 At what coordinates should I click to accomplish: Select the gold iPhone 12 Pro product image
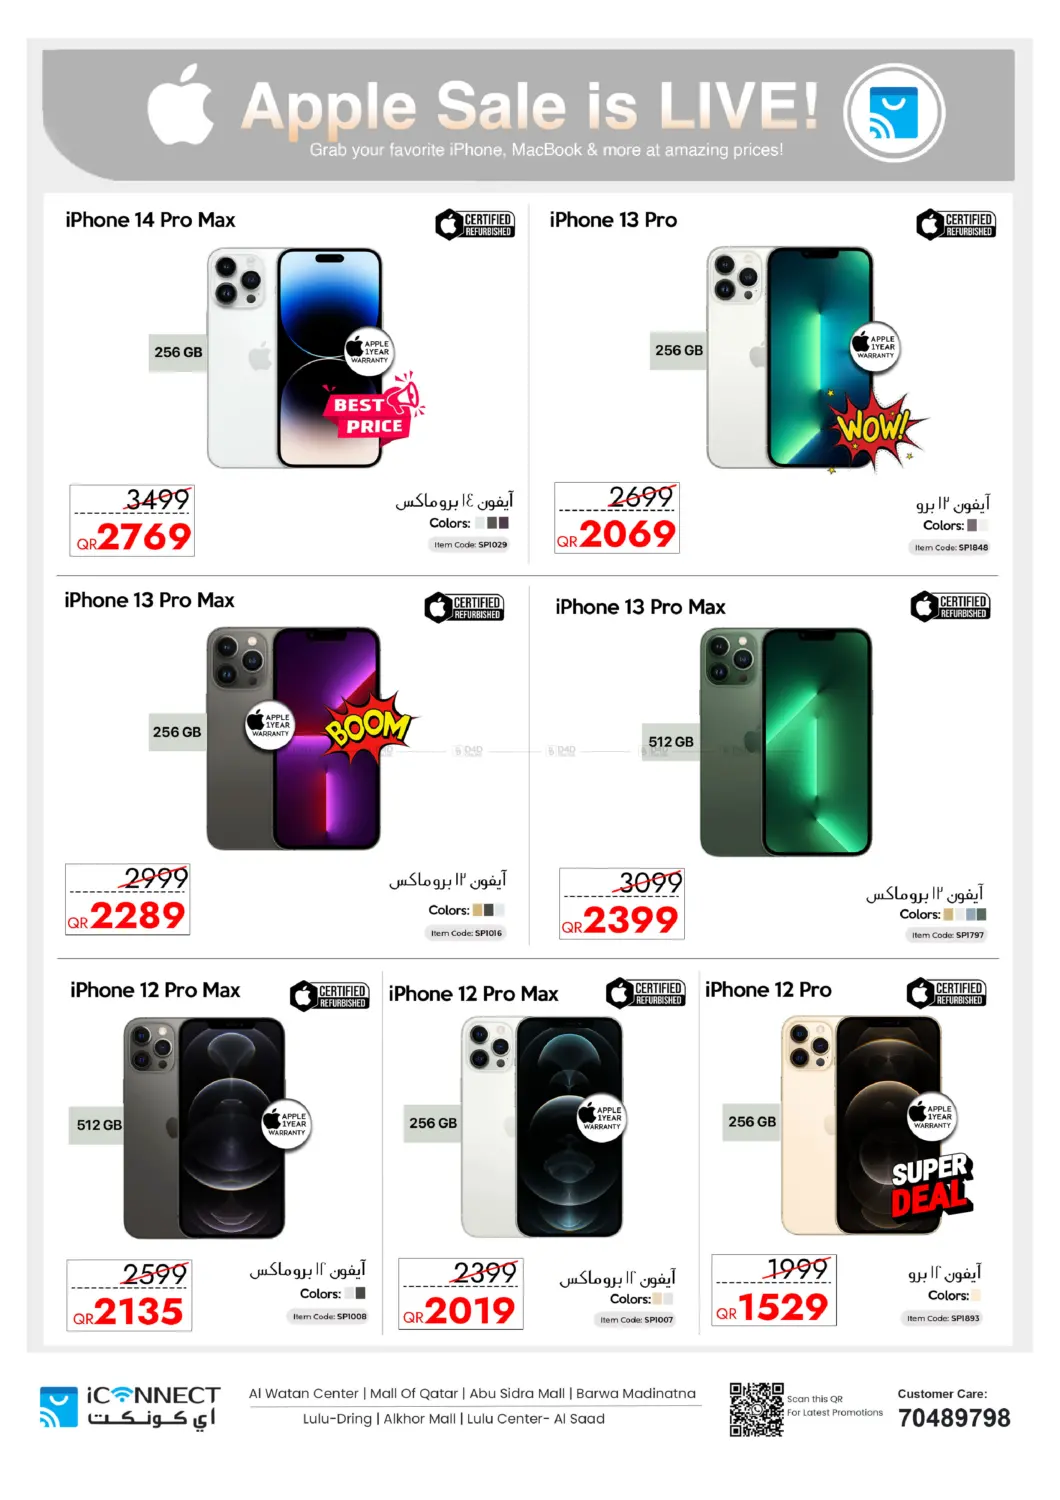coord(861,1126)
